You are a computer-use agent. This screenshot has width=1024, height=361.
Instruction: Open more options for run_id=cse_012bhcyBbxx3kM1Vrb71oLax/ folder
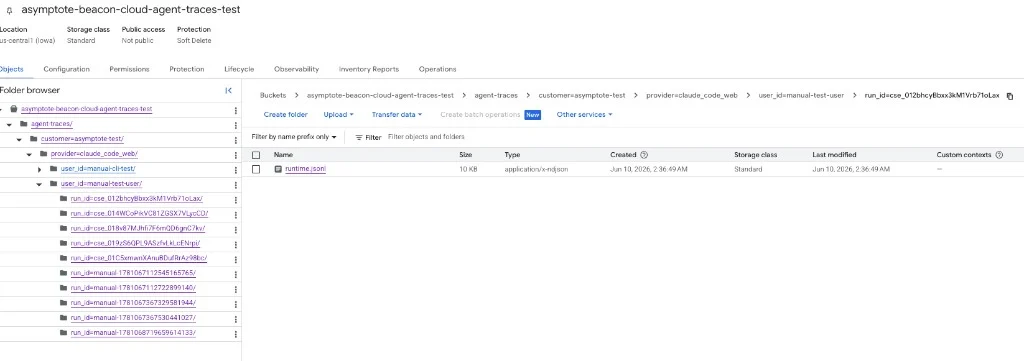[x=236, y=199]
